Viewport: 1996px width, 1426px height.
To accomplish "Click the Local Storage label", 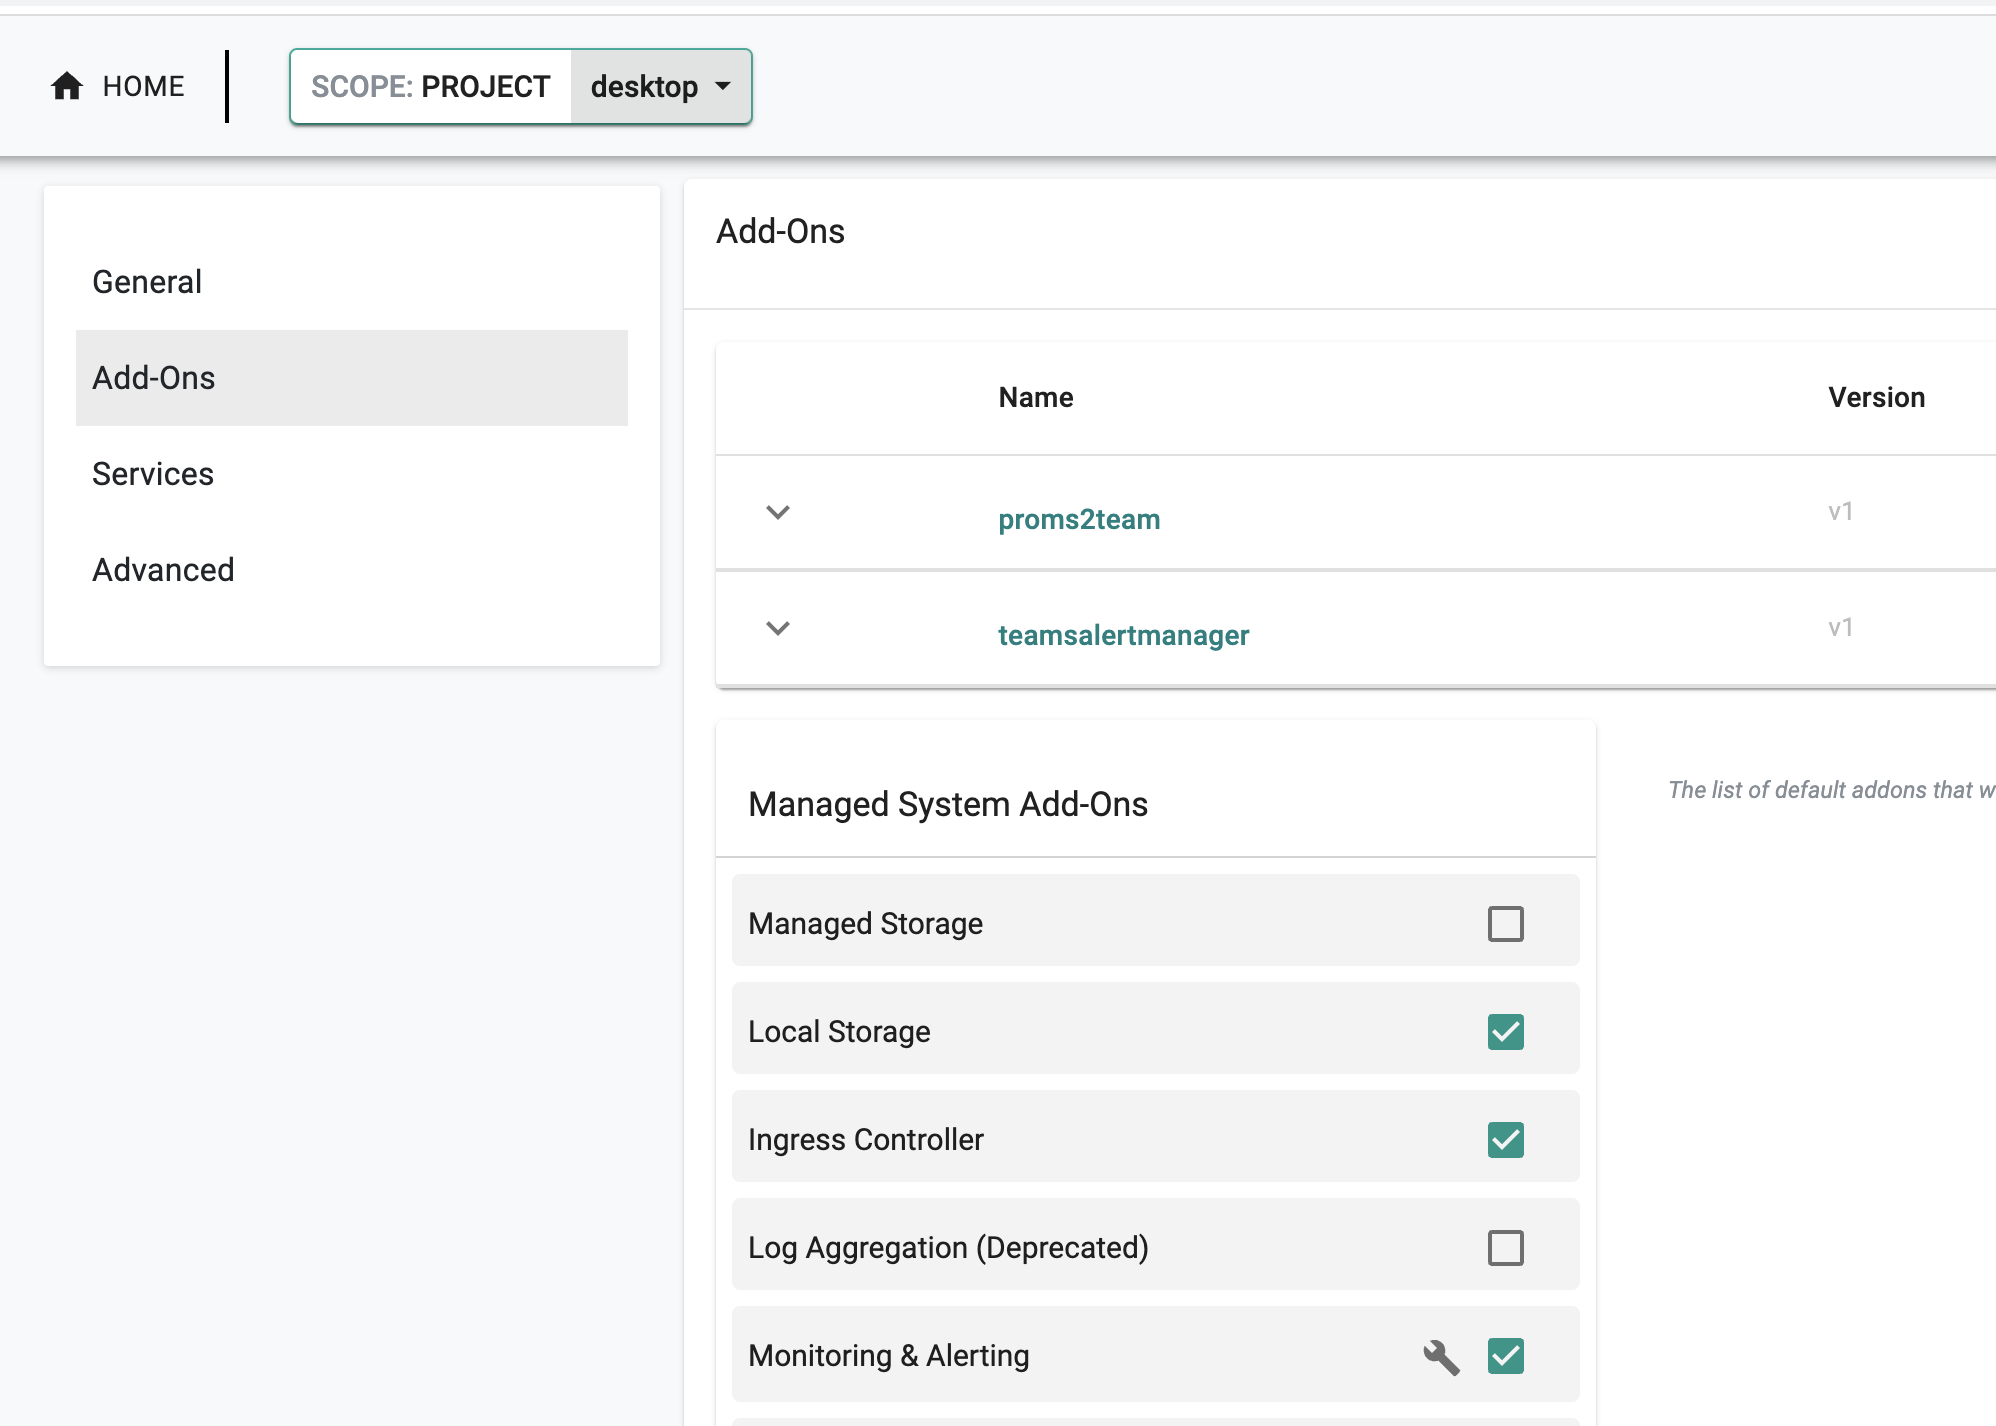I will [x=839, y=1032].
